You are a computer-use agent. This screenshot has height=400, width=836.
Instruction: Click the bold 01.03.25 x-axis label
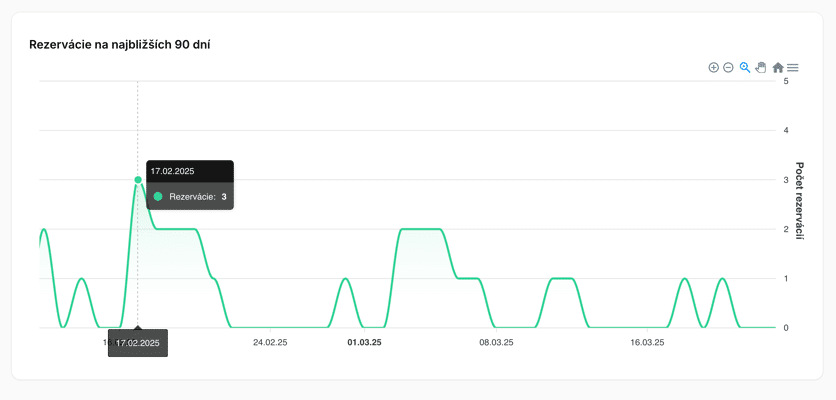tap(364, 342)
